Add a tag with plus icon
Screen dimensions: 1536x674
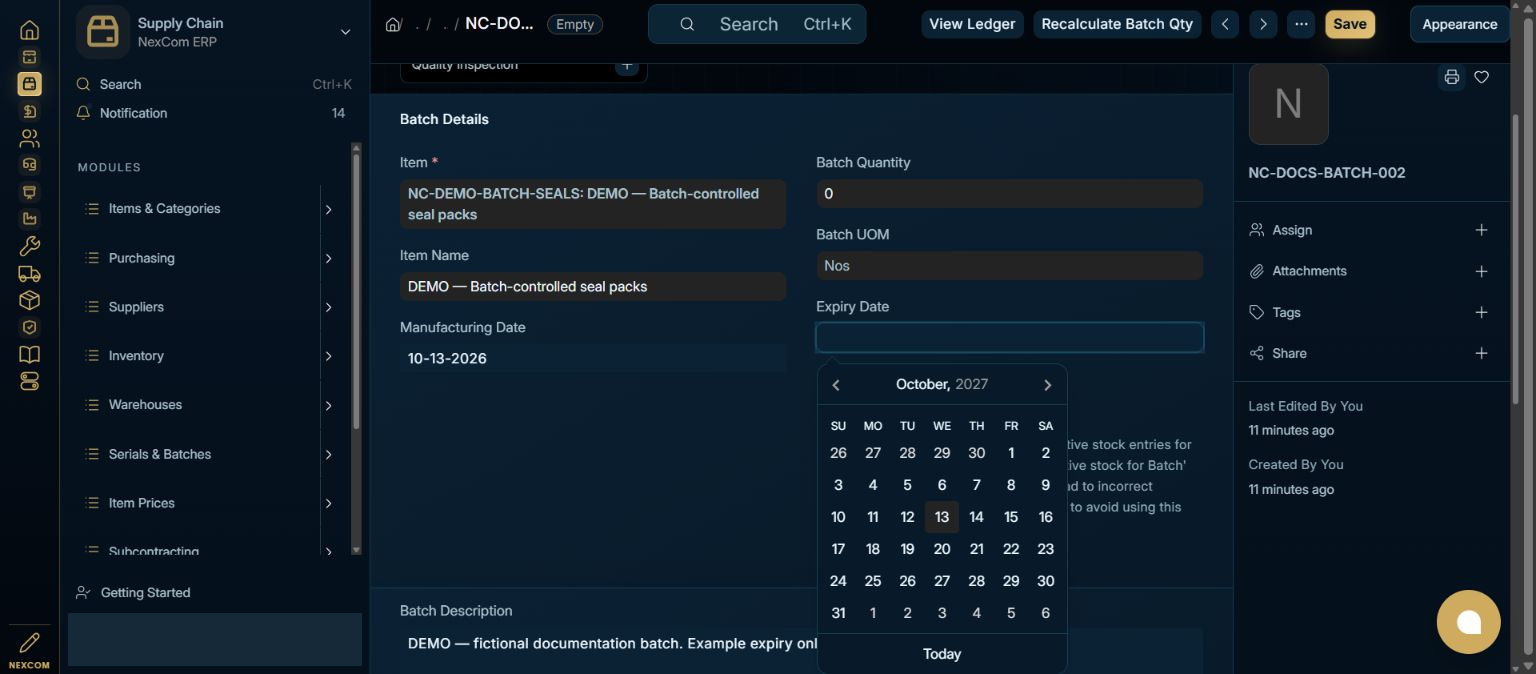coord(1481,312)
